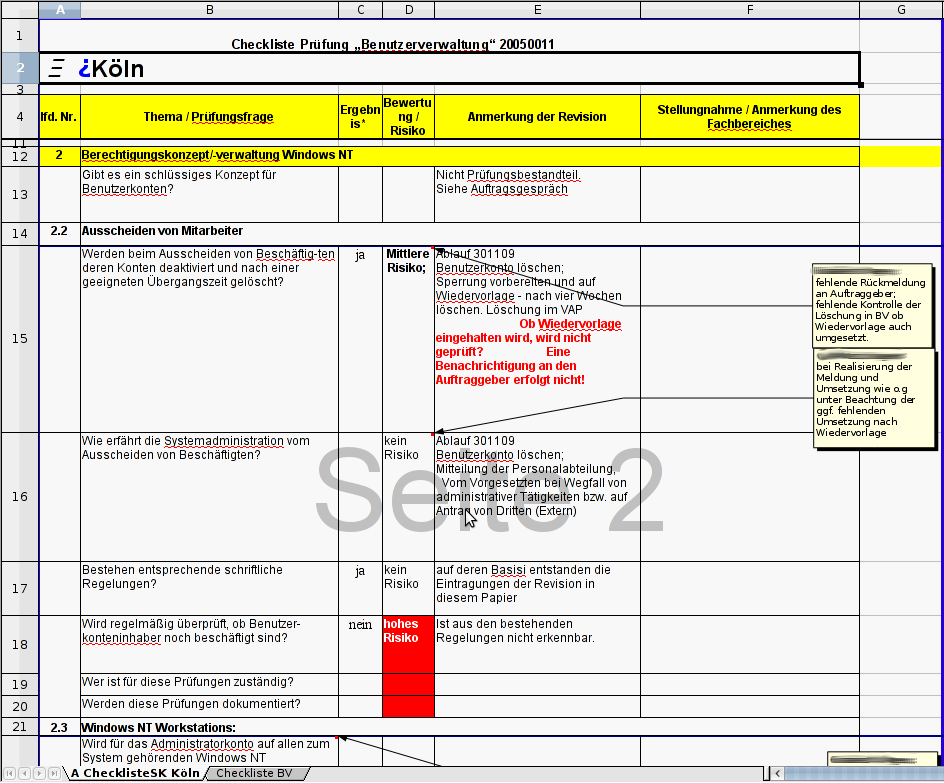Select row 12 header
Screen dimensions: 944x783
pos(20,156)
